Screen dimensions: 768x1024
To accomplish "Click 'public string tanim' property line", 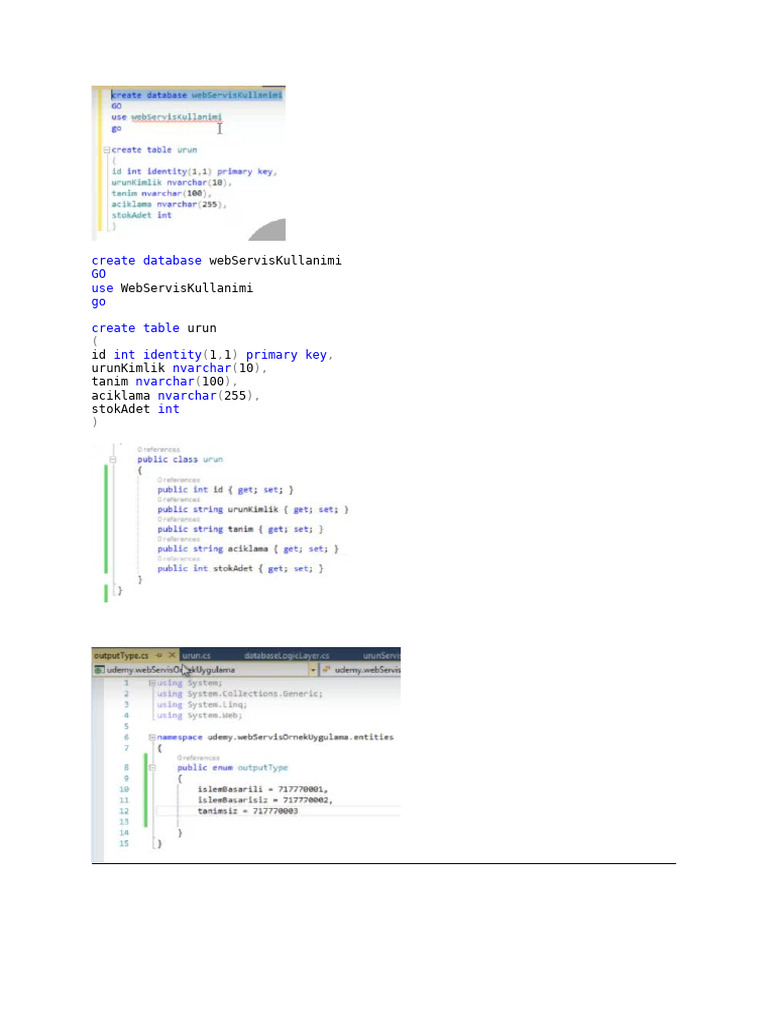I will click(240, 530).
